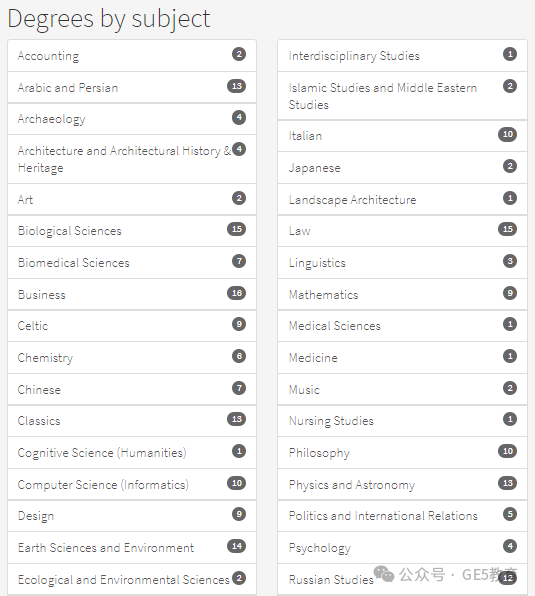Open Archaeology degree listings

coord(132,119)
